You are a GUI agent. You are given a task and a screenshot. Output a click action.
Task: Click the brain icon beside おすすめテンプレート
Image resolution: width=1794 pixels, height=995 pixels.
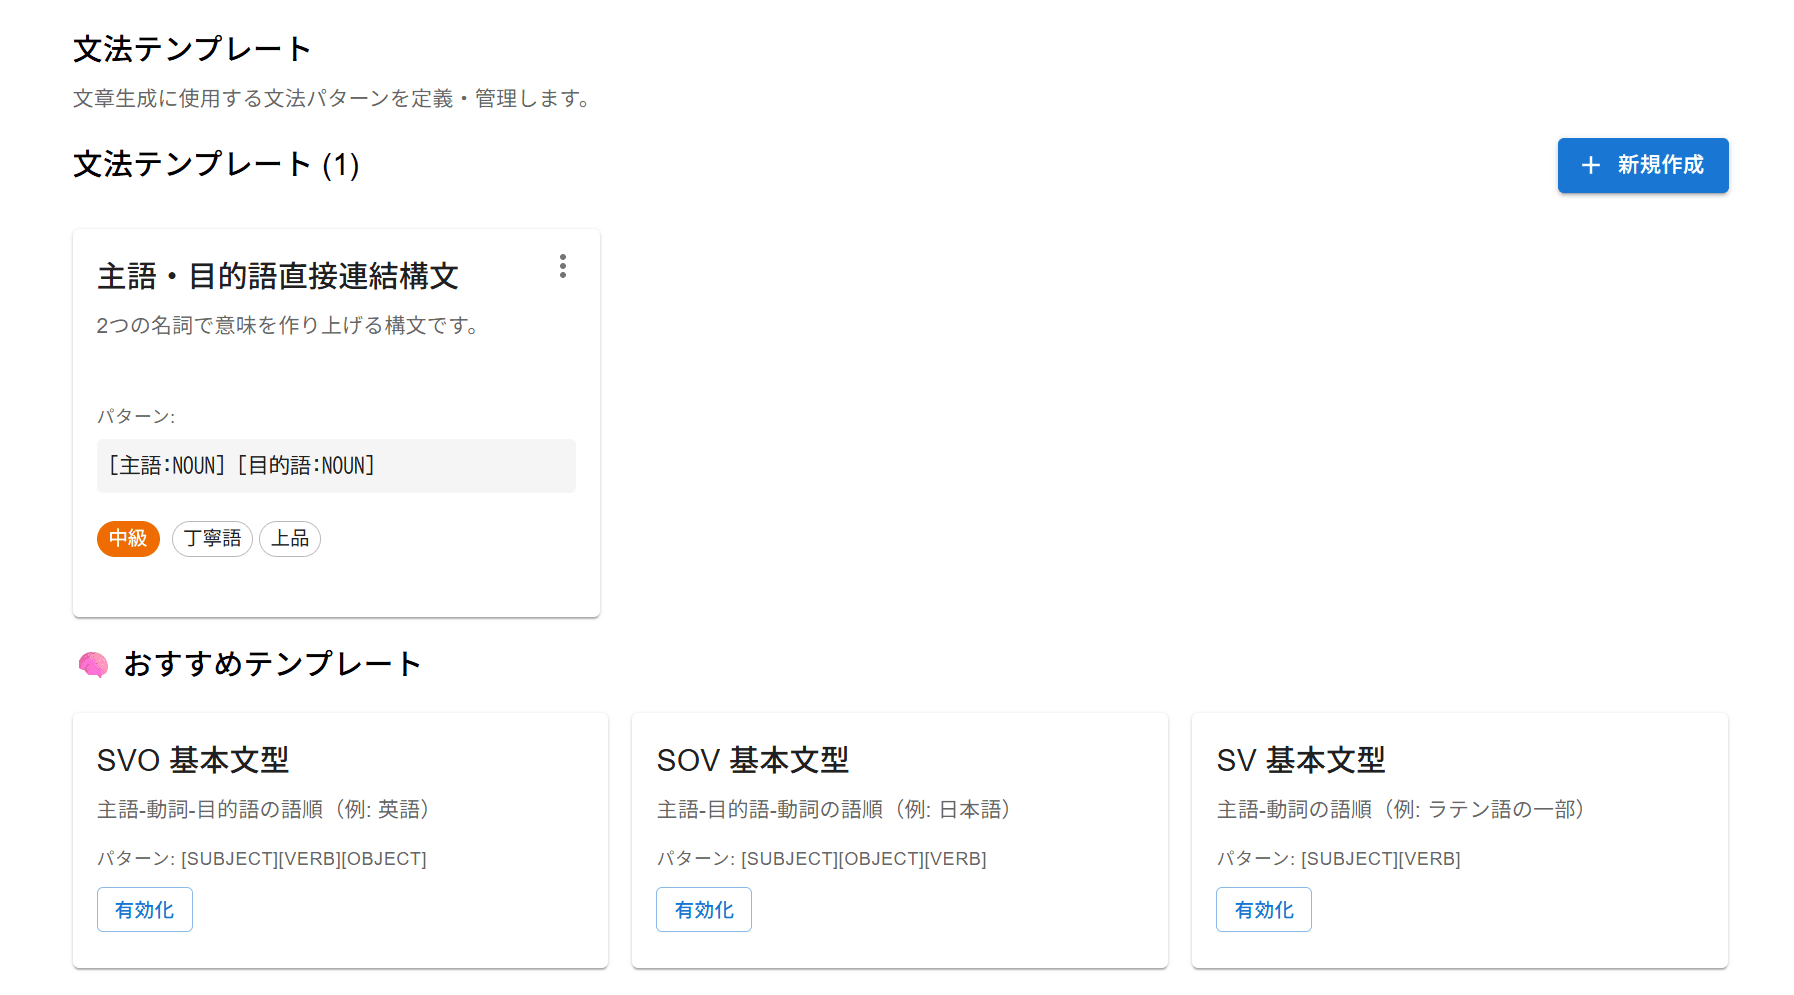click(93, 665)
